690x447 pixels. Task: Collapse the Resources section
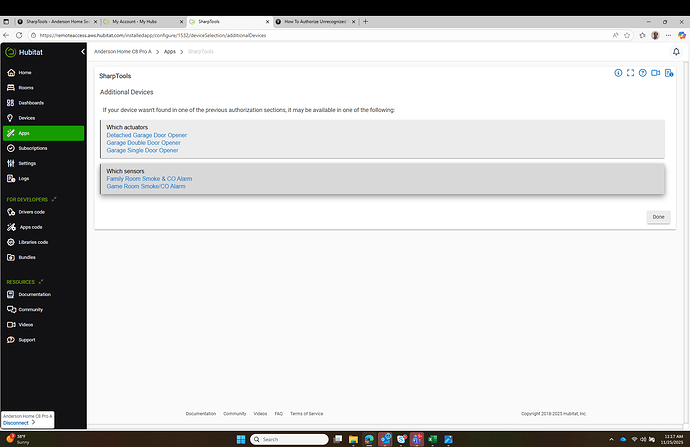tap(40, 282)
